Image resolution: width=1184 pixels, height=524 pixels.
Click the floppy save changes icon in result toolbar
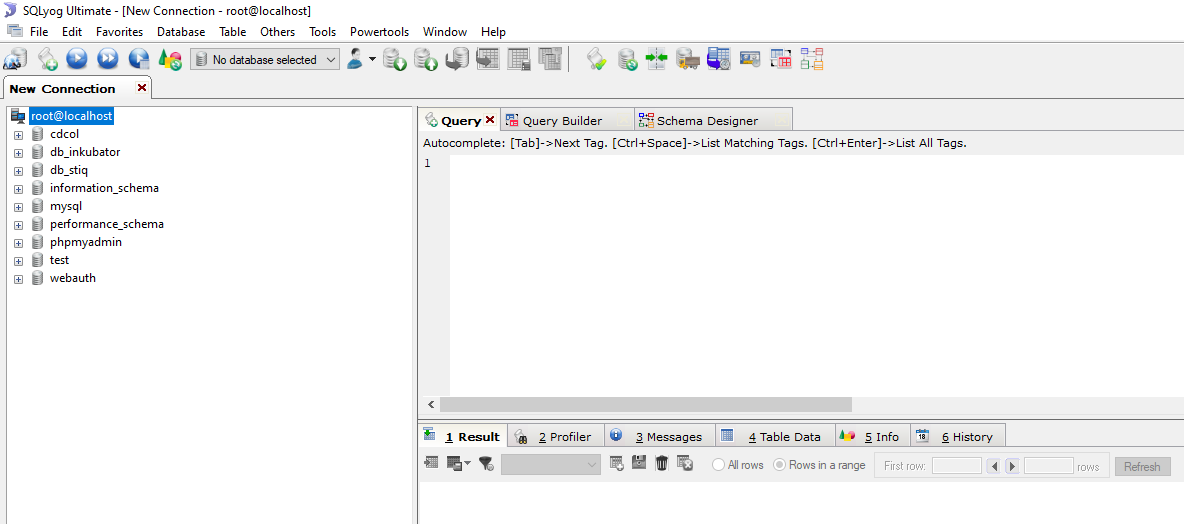tap(639, 463)
